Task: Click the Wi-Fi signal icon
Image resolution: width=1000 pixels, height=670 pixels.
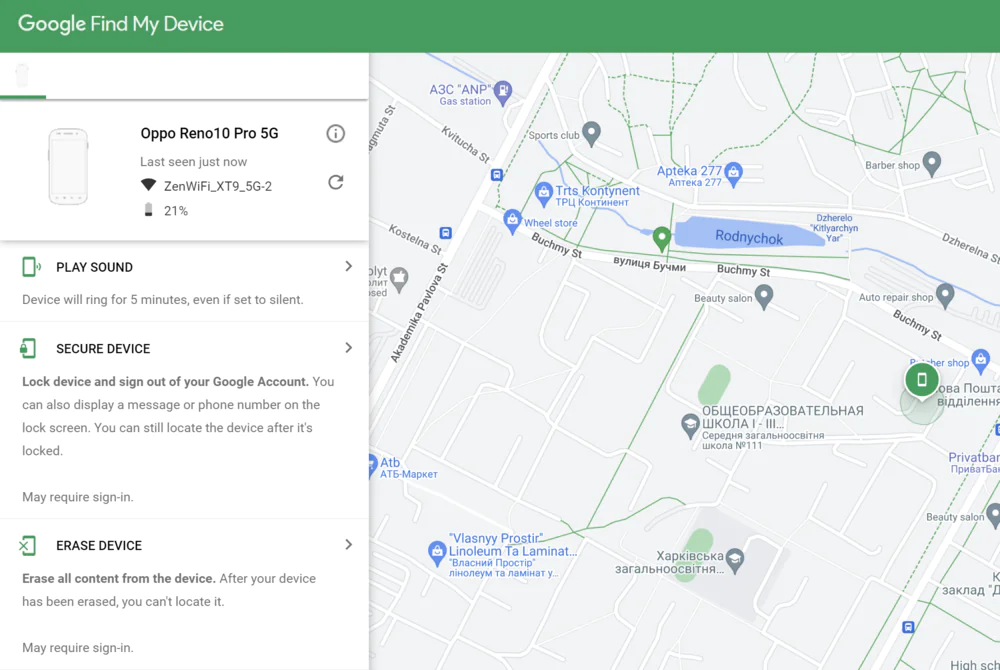Action: tap(148, 185)
